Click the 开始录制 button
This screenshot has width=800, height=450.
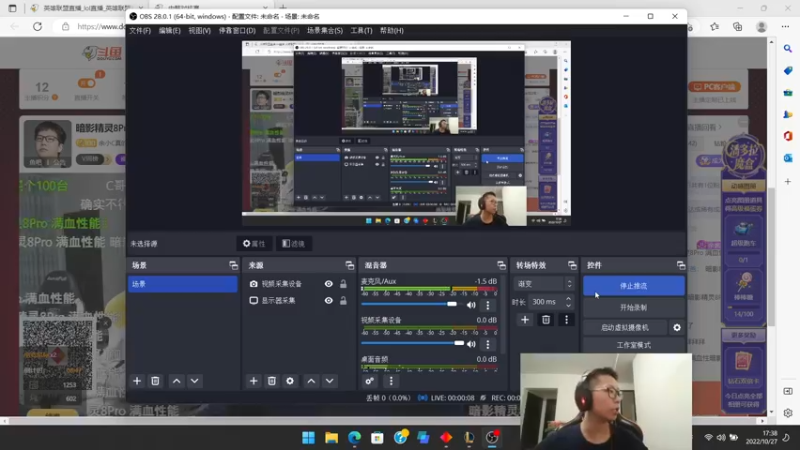(x=634, y=308)
